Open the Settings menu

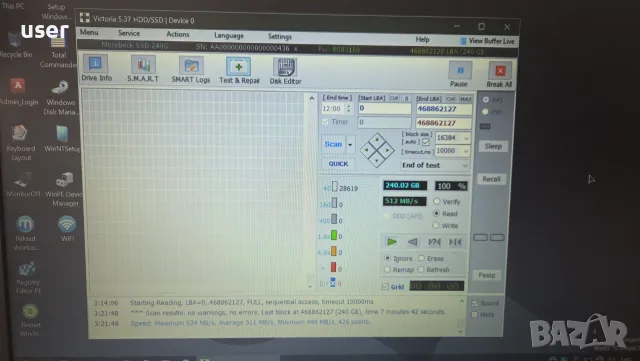coord(280,37)
